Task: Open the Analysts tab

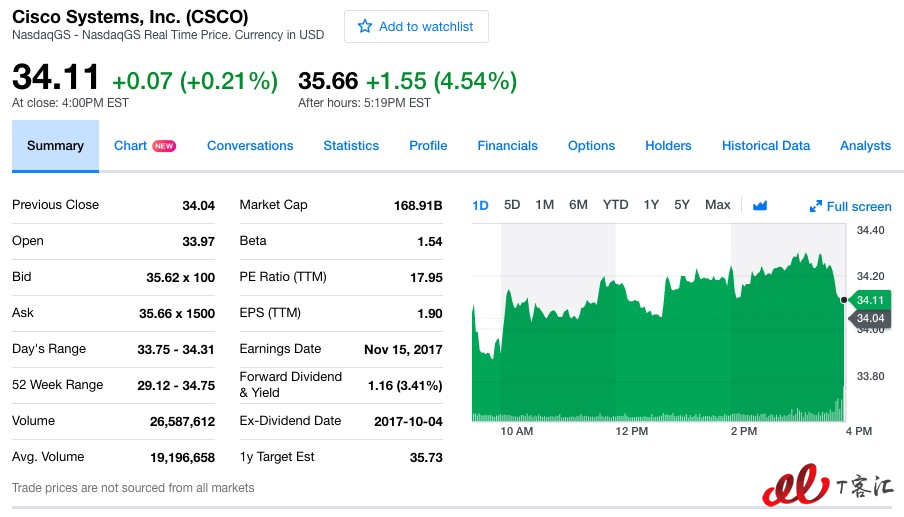Action: [x=865, y=146]
